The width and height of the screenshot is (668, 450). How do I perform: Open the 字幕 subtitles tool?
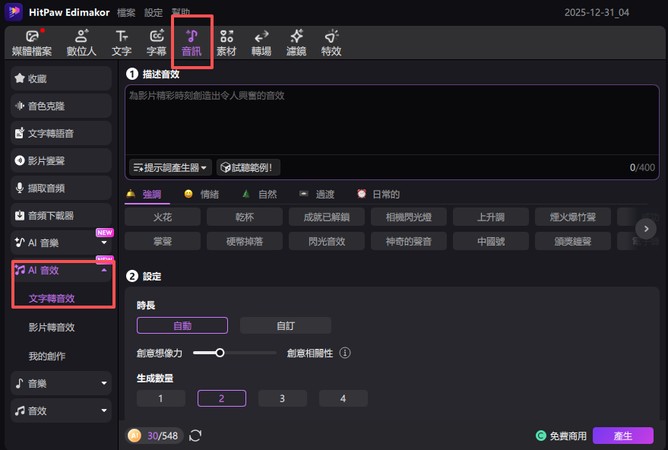point(156,43)
